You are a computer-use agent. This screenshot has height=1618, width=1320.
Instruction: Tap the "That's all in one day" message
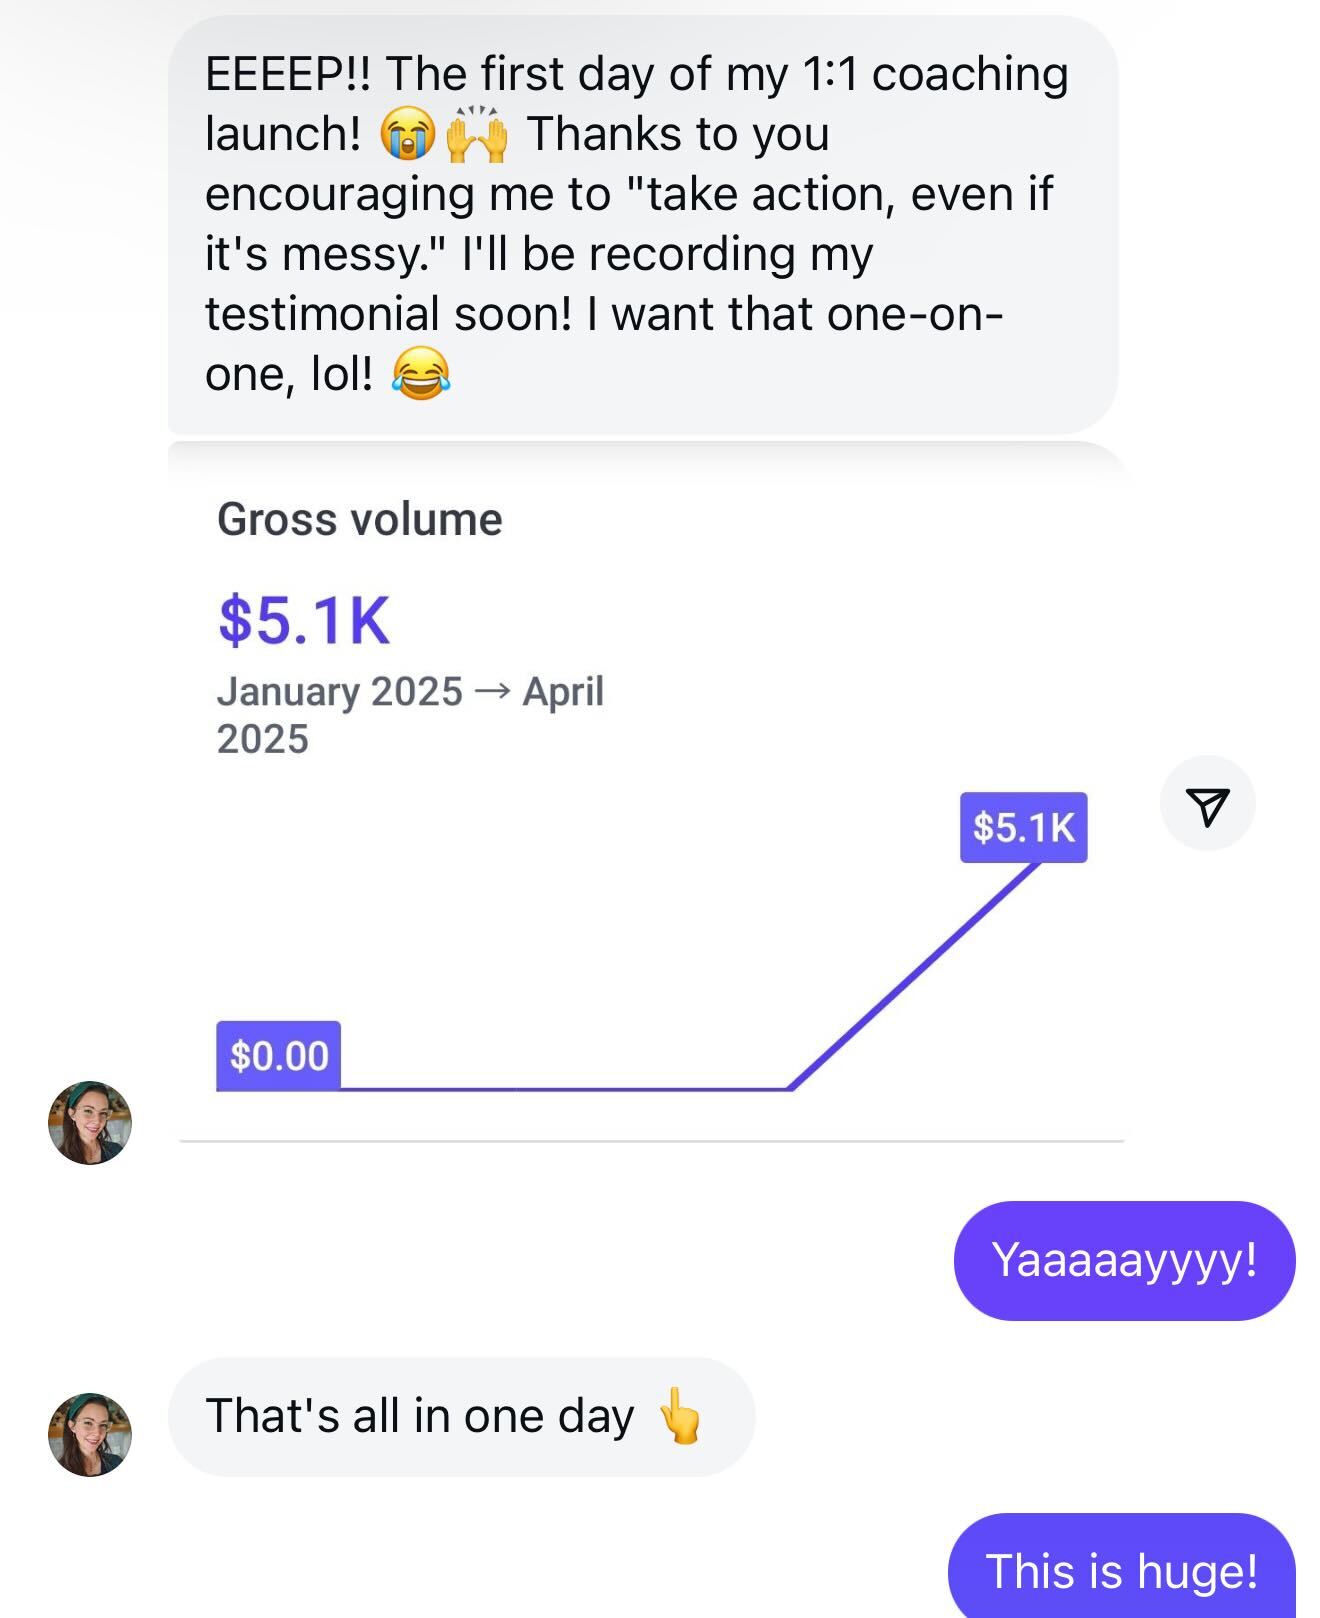[x=420, y=1416]
